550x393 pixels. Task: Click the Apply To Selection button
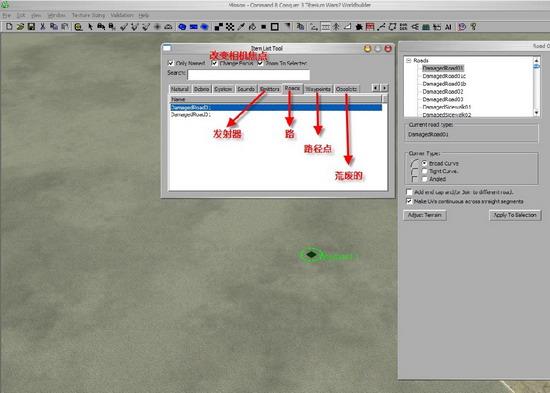click(515, 215)
